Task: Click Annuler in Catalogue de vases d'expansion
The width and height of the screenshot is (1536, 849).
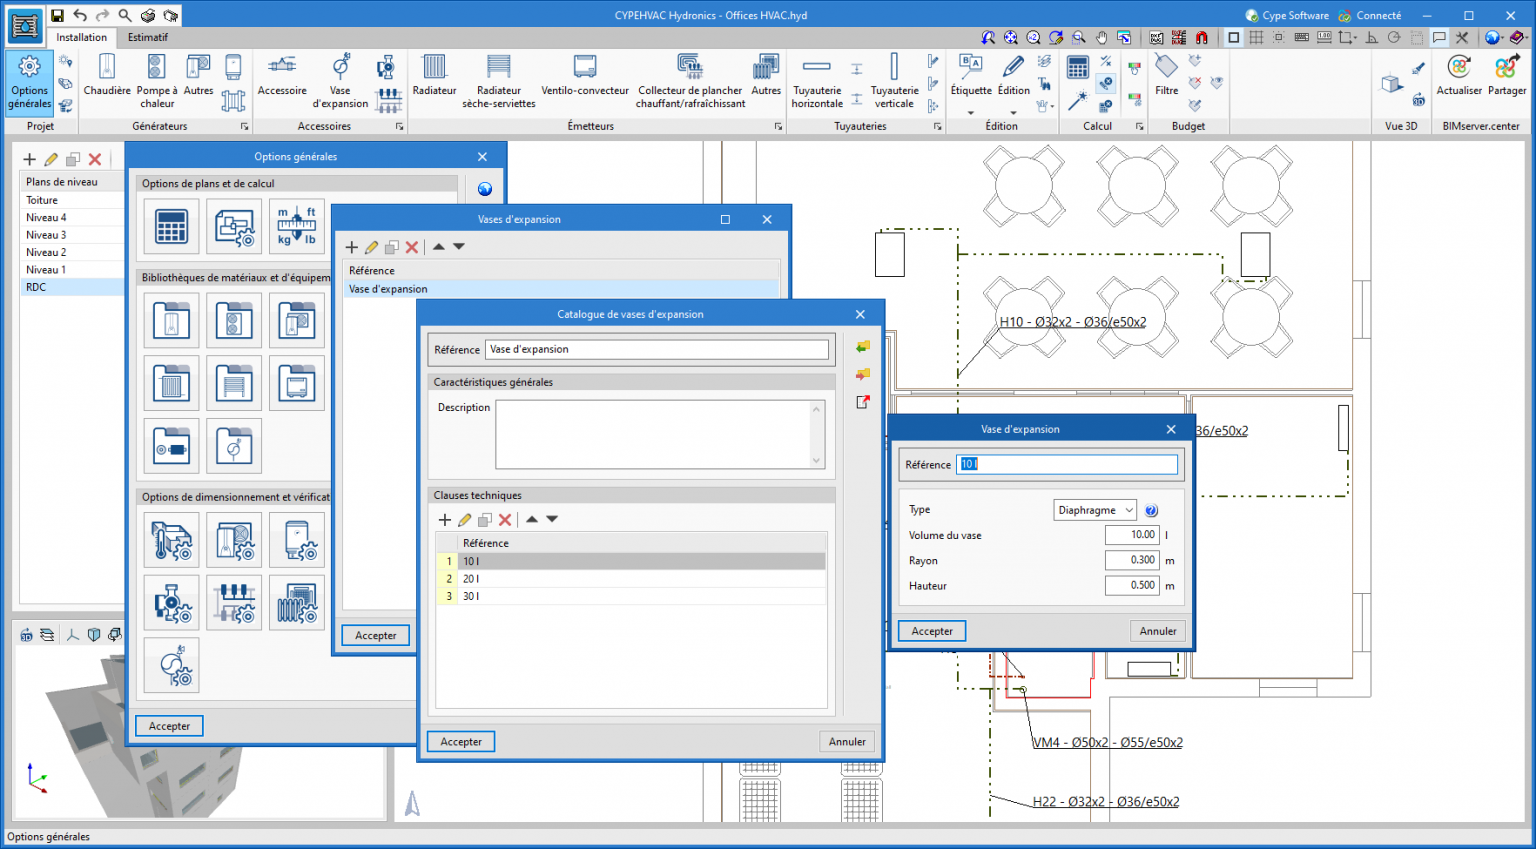Action: [x=847, y=742]
